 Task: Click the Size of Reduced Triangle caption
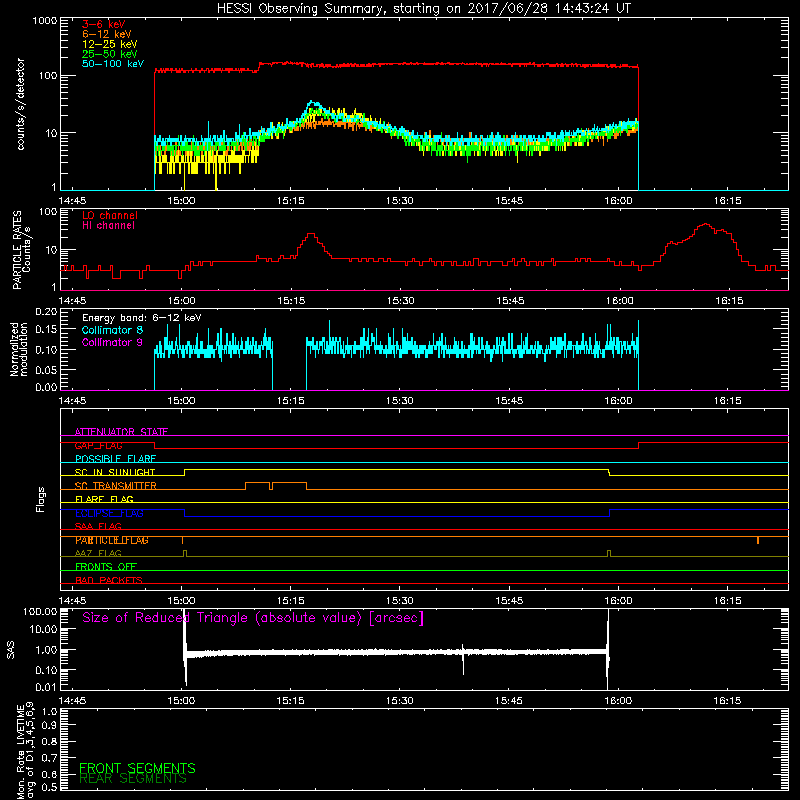[x=253, y=618]
